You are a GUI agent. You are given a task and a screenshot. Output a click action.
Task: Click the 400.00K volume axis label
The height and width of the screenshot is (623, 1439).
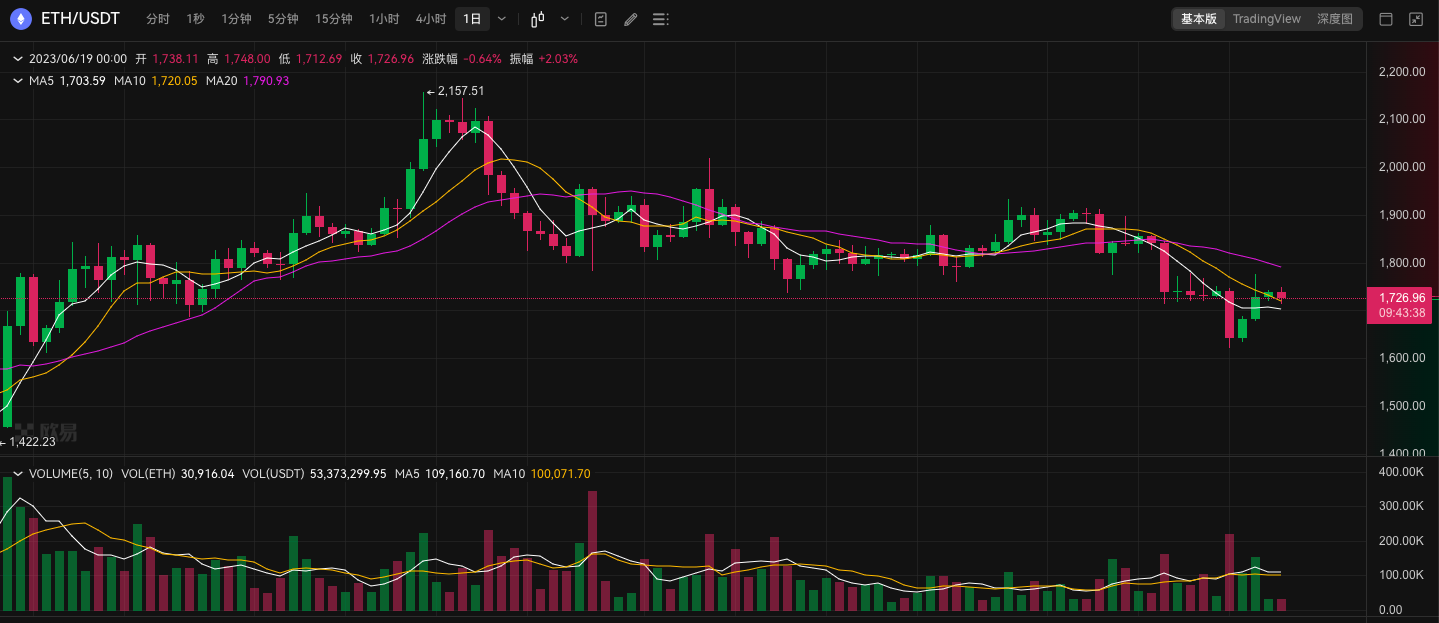(1401, 471)
